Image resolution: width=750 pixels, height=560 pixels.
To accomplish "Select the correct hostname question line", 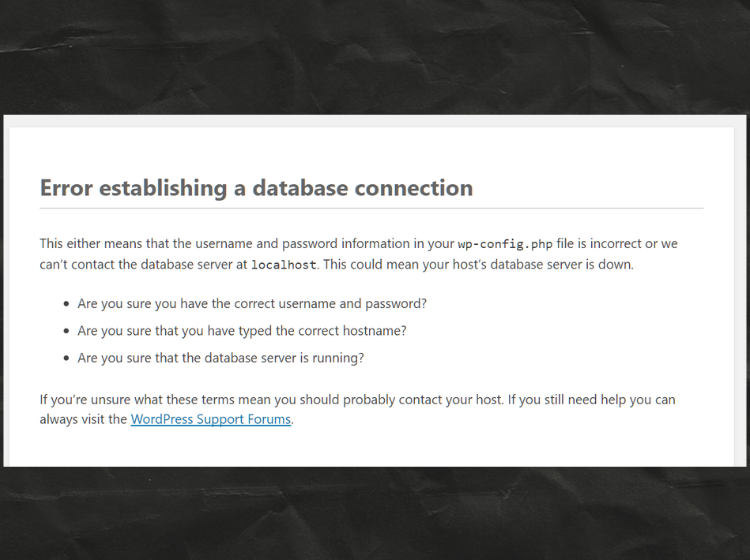I will click(x=242, y=330).
